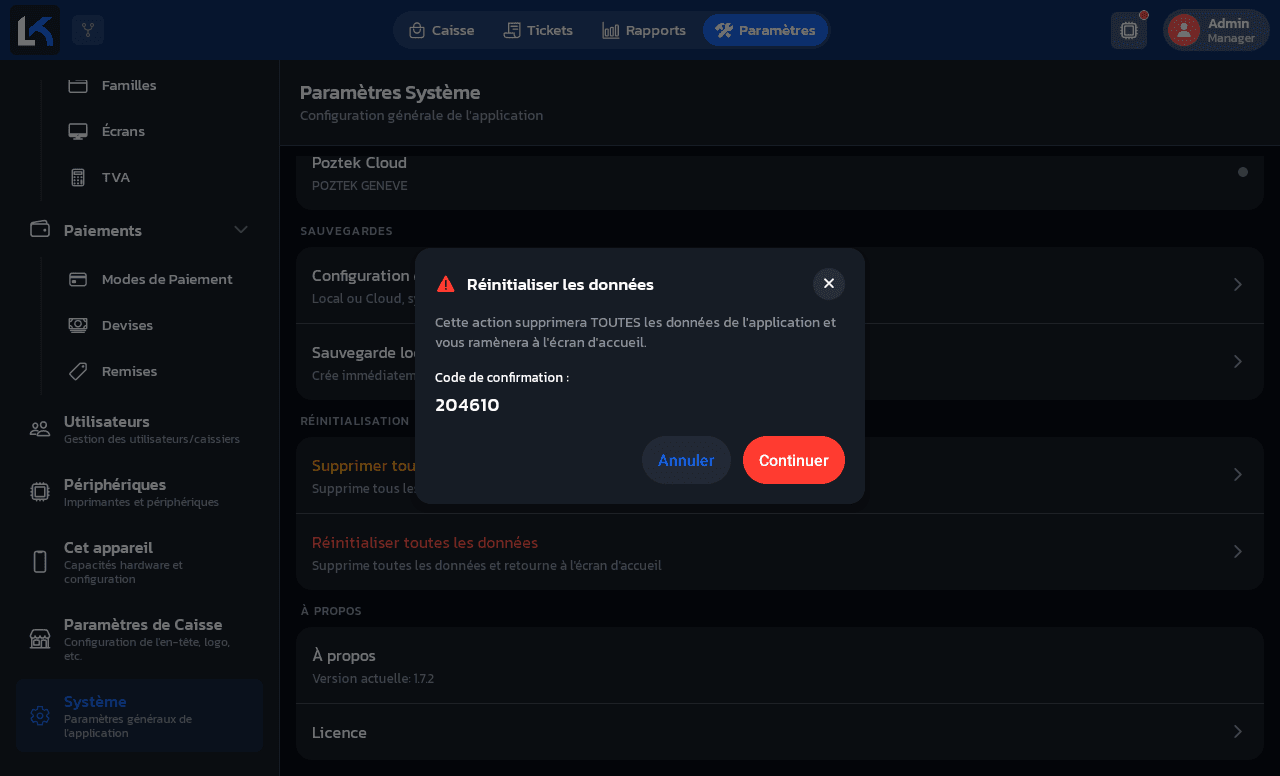Open the Licence row chevron

tap(1238, 731)
